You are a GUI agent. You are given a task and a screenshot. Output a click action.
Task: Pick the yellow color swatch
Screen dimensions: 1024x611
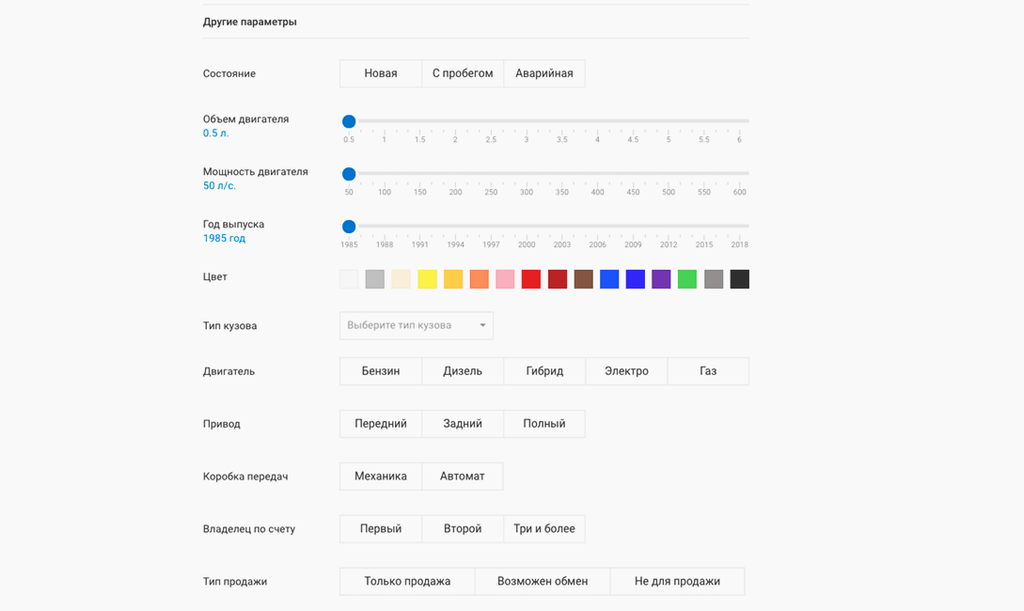[427, 279]
